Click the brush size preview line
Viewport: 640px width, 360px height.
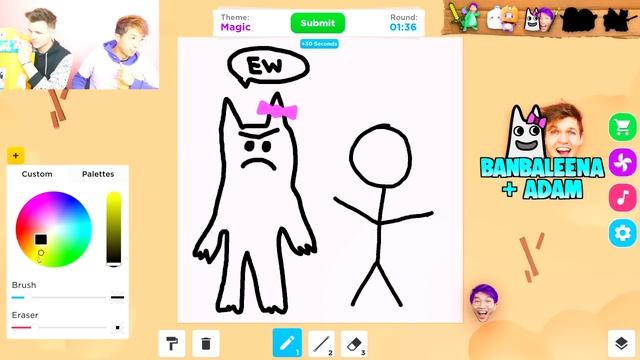(x=118, y=298)
